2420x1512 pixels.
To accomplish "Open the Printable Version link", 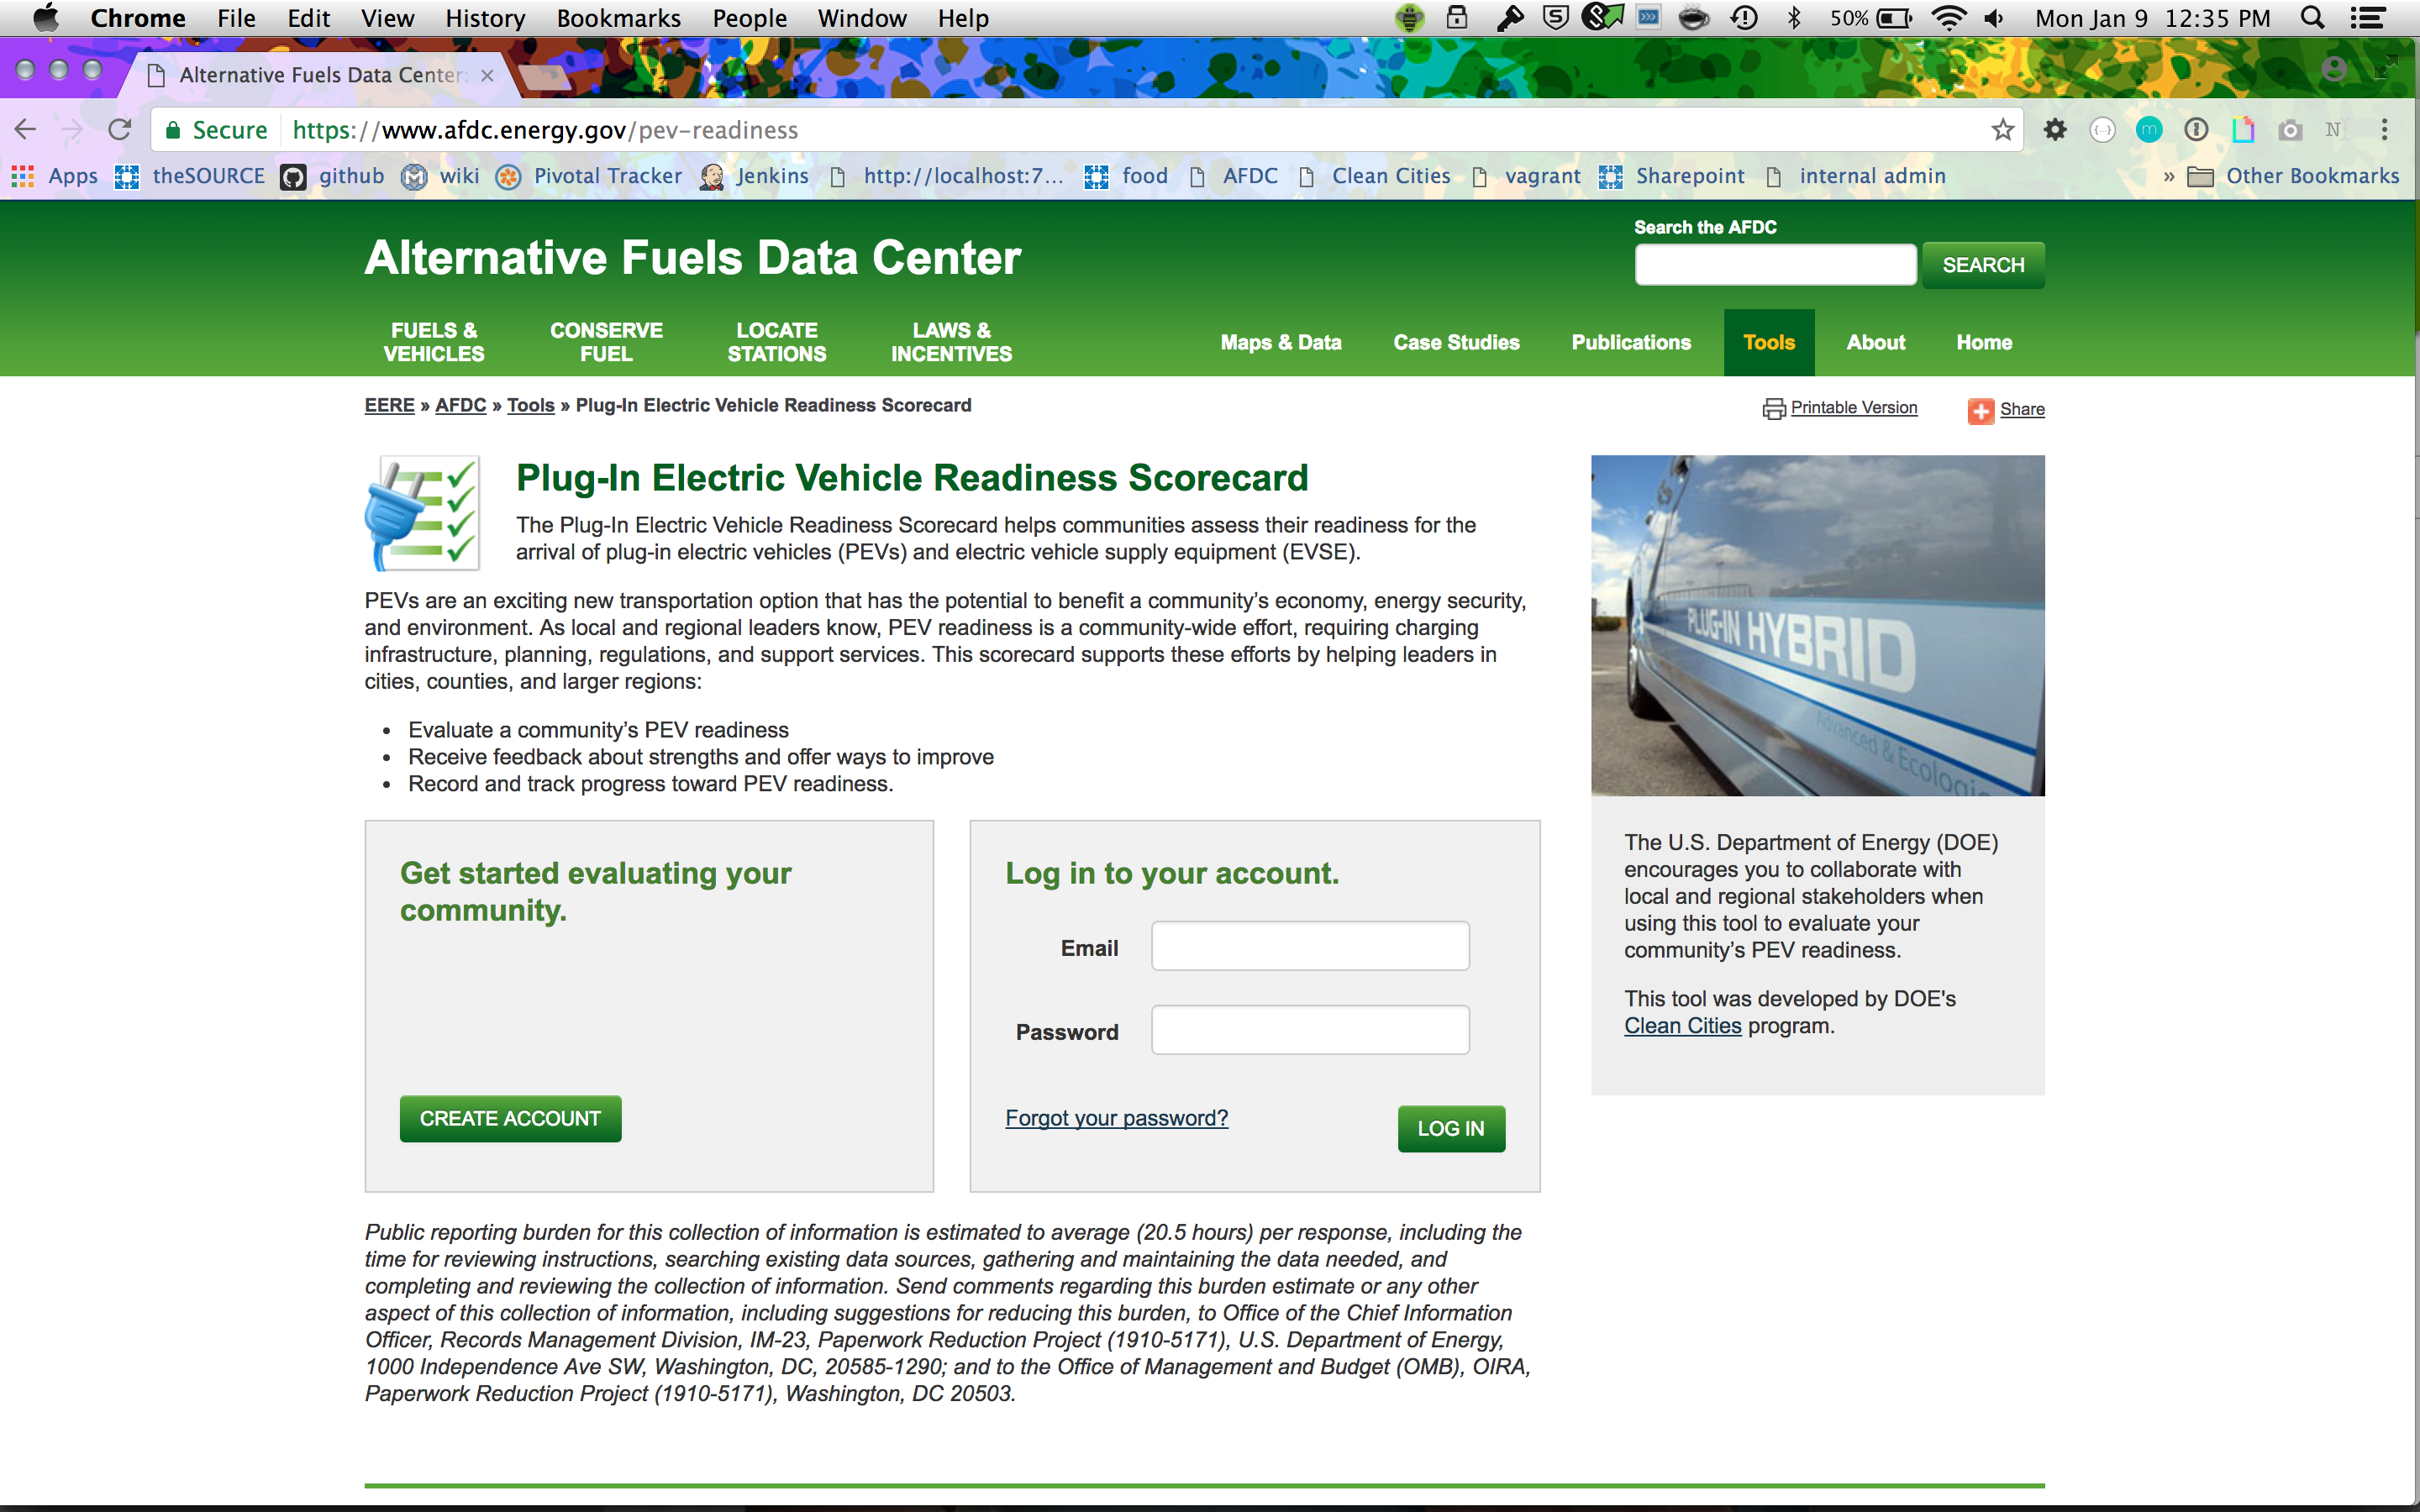I will pos(1853,408).
